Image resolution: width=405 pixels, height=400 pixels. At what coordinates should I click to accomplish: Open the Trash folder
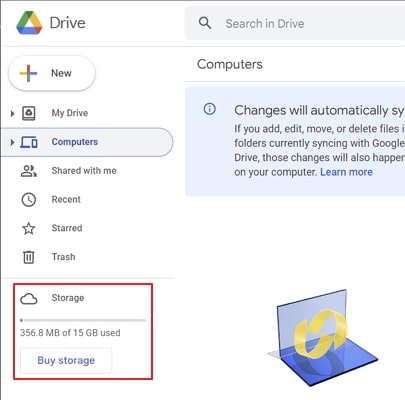click(63, 257)
